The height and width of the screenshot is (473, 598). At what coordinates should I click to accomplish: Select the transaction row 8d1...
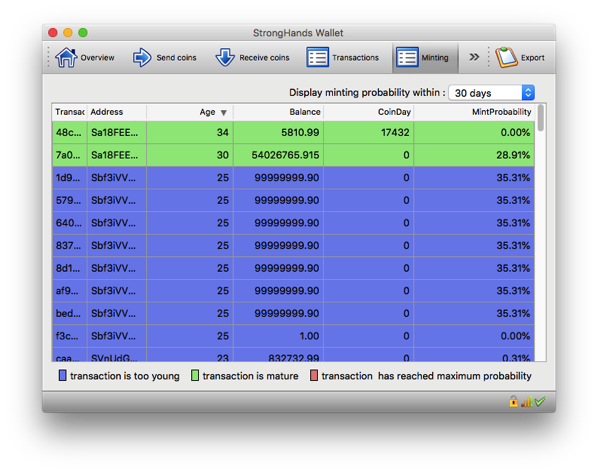point(293,268)
